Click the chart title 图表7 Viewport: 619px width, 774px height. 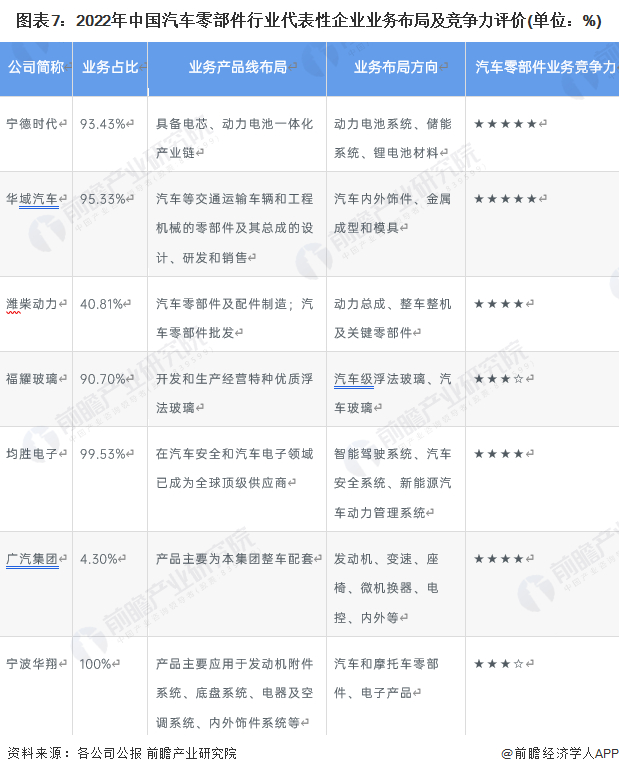pyautogui.click(x=309, y=21)
